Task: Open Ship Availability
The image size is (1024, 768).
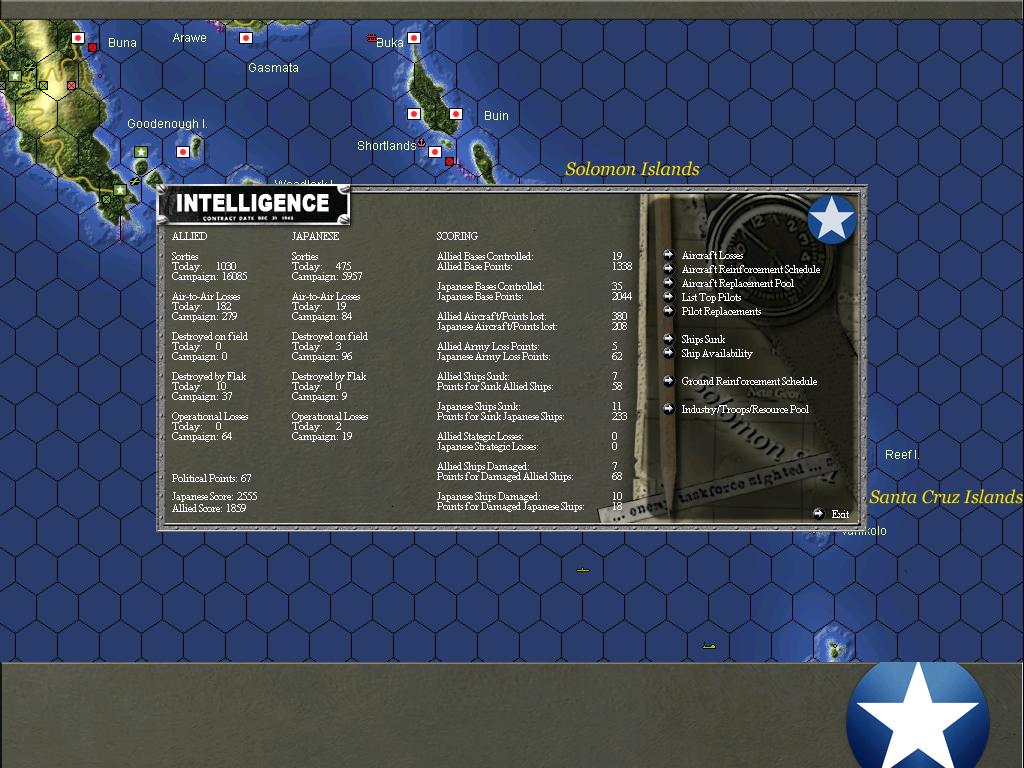Action: tap(716, 353)
